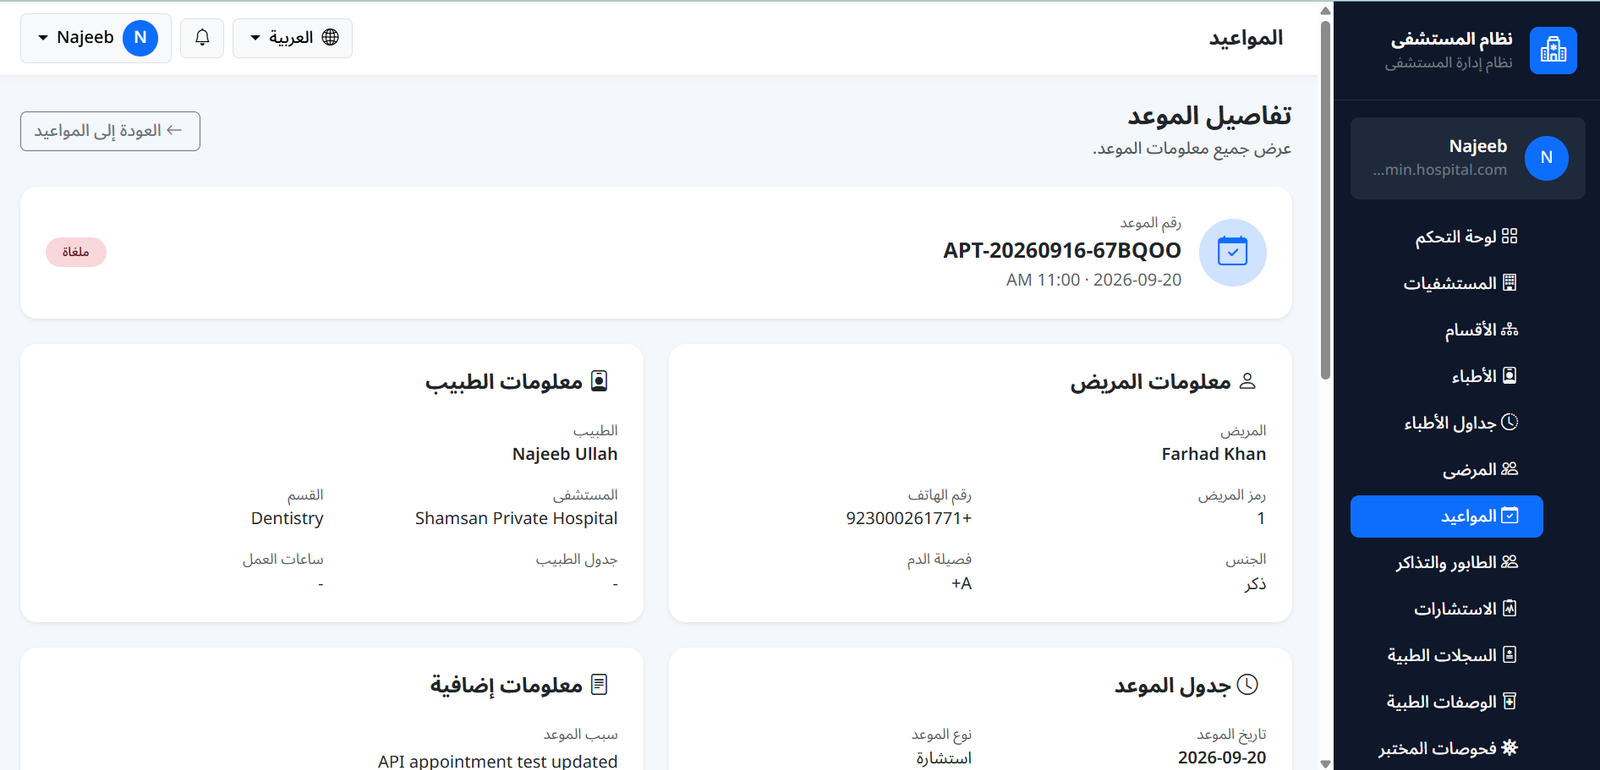Viewport: 1600px width, 770px height.
Task: Open لوحة التحكم from sidebar
Action: pos(1446,236)
